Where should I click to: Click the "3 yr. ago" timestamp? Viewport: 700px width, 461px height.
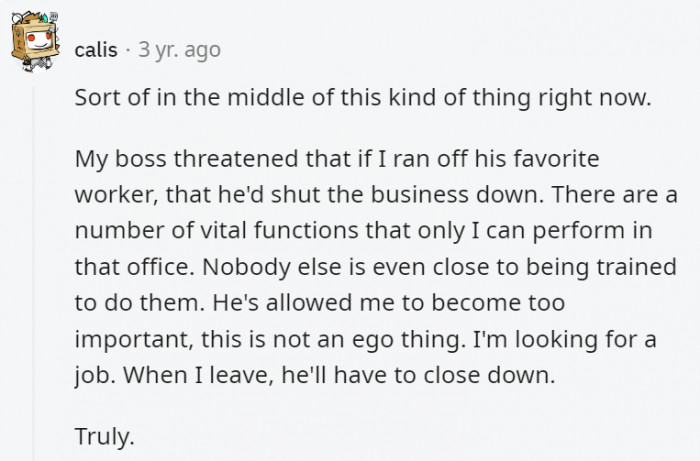click(x=179, y=49)
